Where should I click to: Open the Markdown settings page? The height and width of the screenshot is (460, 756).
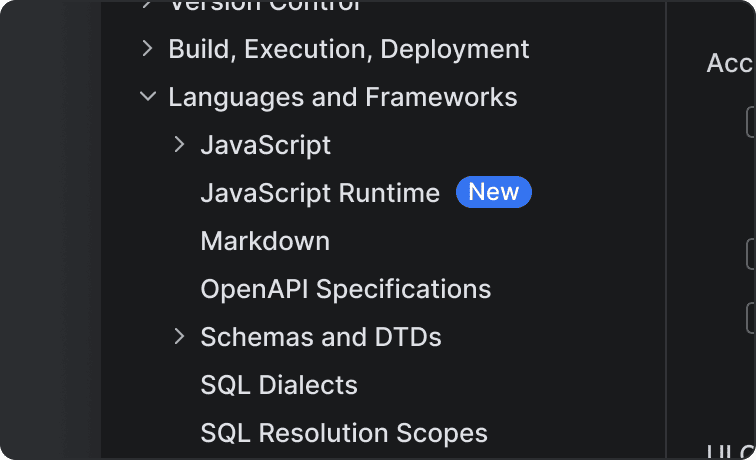(x=265, y=241)
